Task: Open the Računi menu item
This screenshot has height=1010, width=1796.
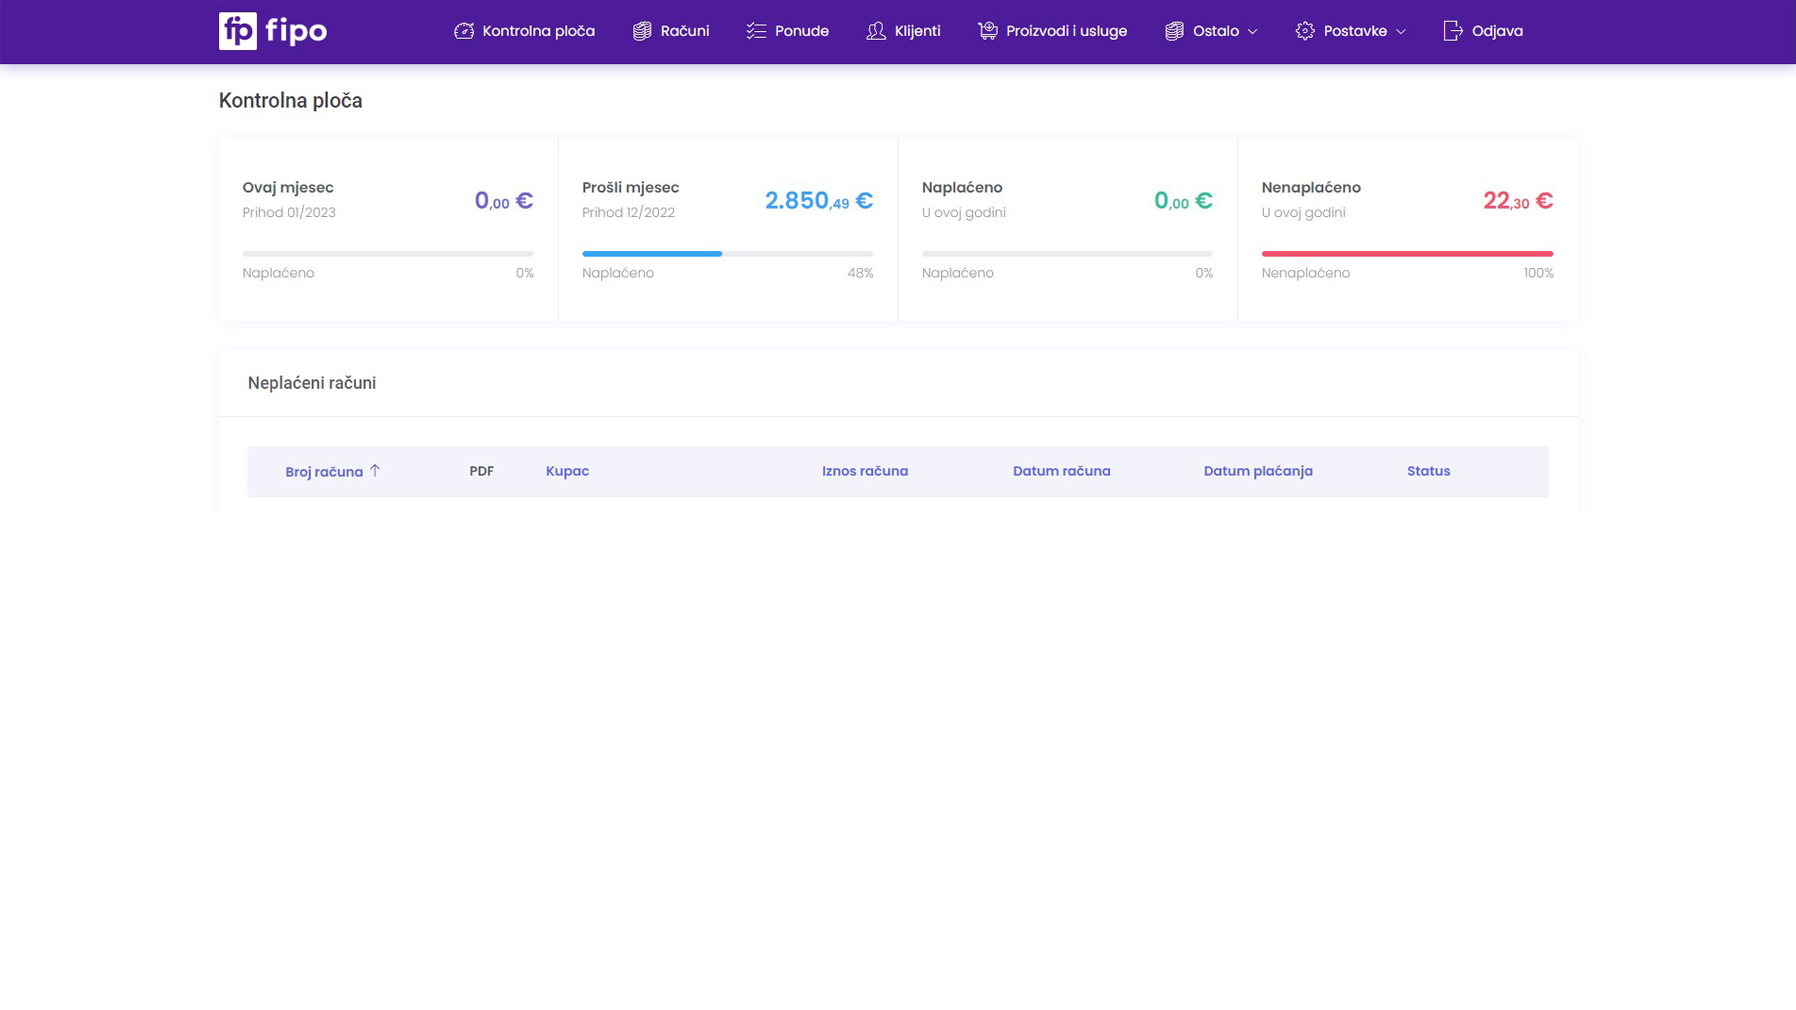Action: tap(684, 31)
